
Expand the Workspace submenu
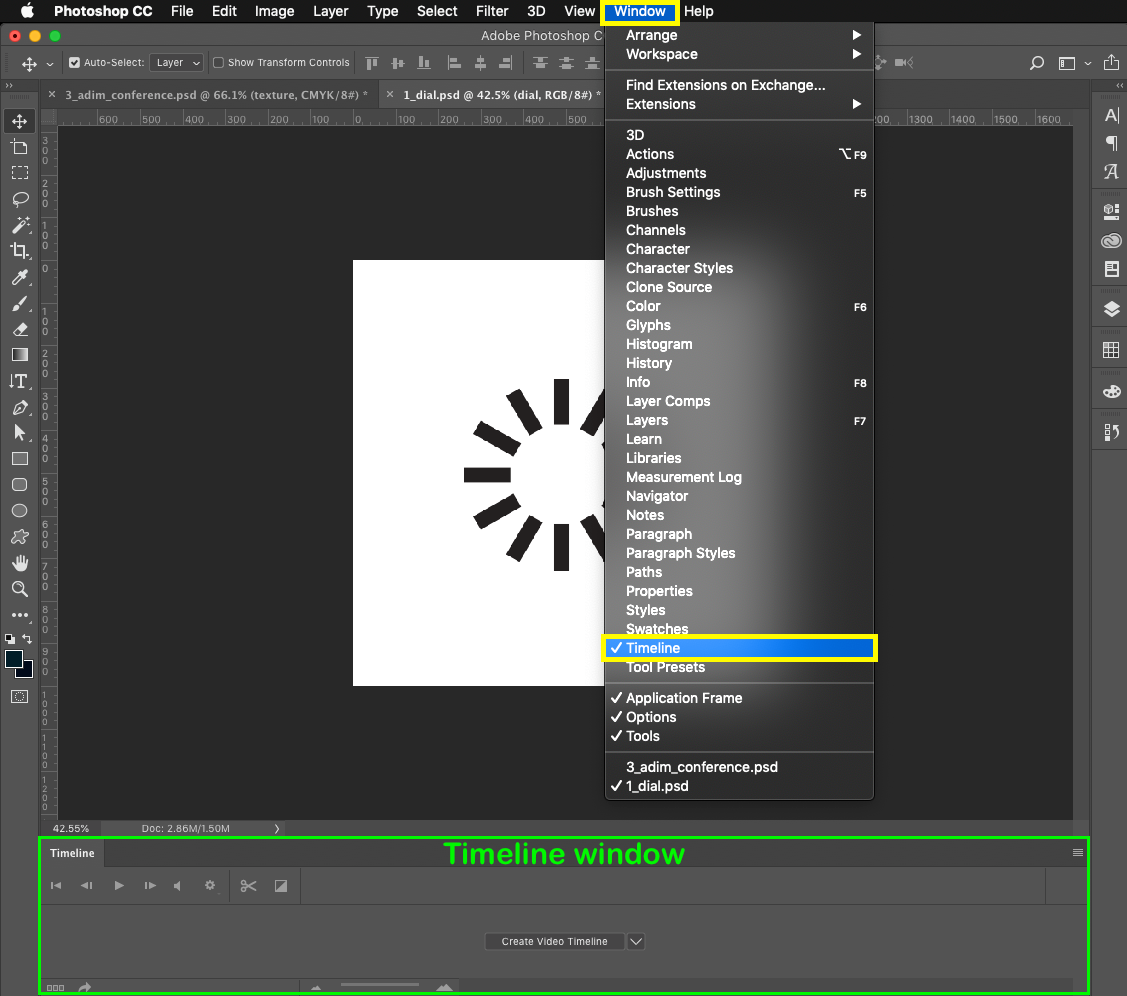(740, 54)
